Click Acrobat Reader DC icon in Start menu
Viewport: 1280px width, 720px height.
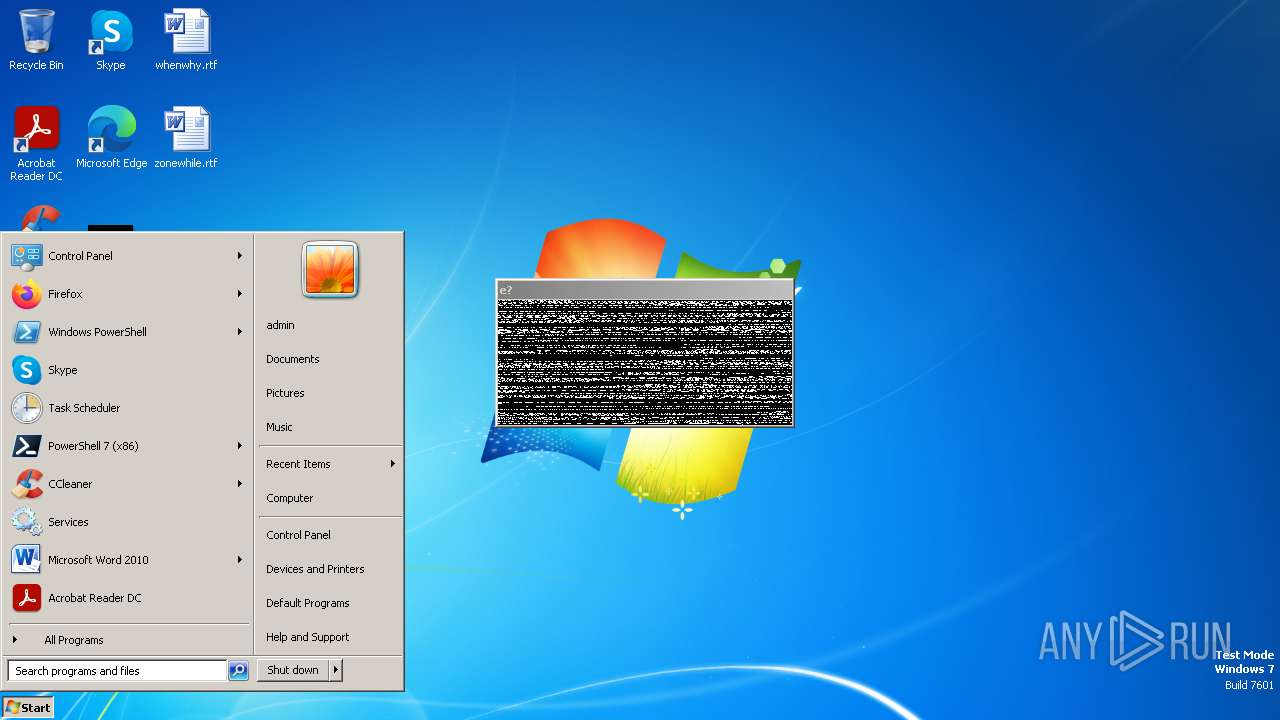pos(27,598)
